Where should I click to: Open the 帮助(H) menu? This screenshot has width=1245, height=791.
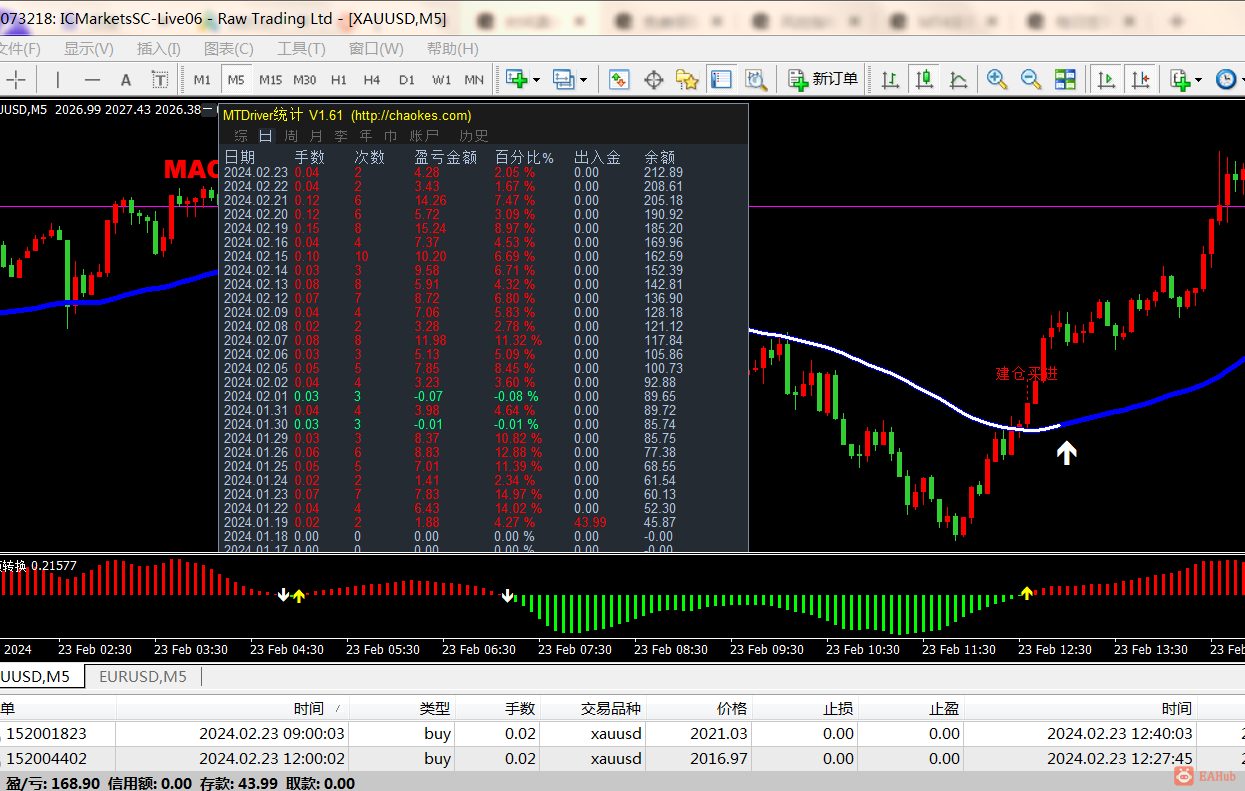[x=453, y=48]
